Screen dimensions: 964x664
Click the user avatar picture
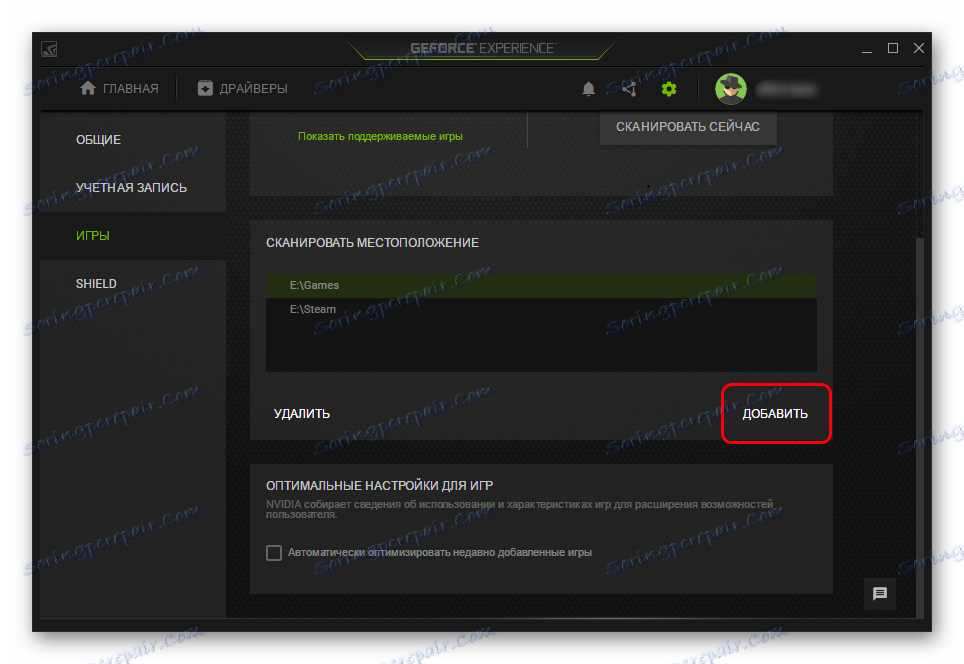tap(730, 89)
